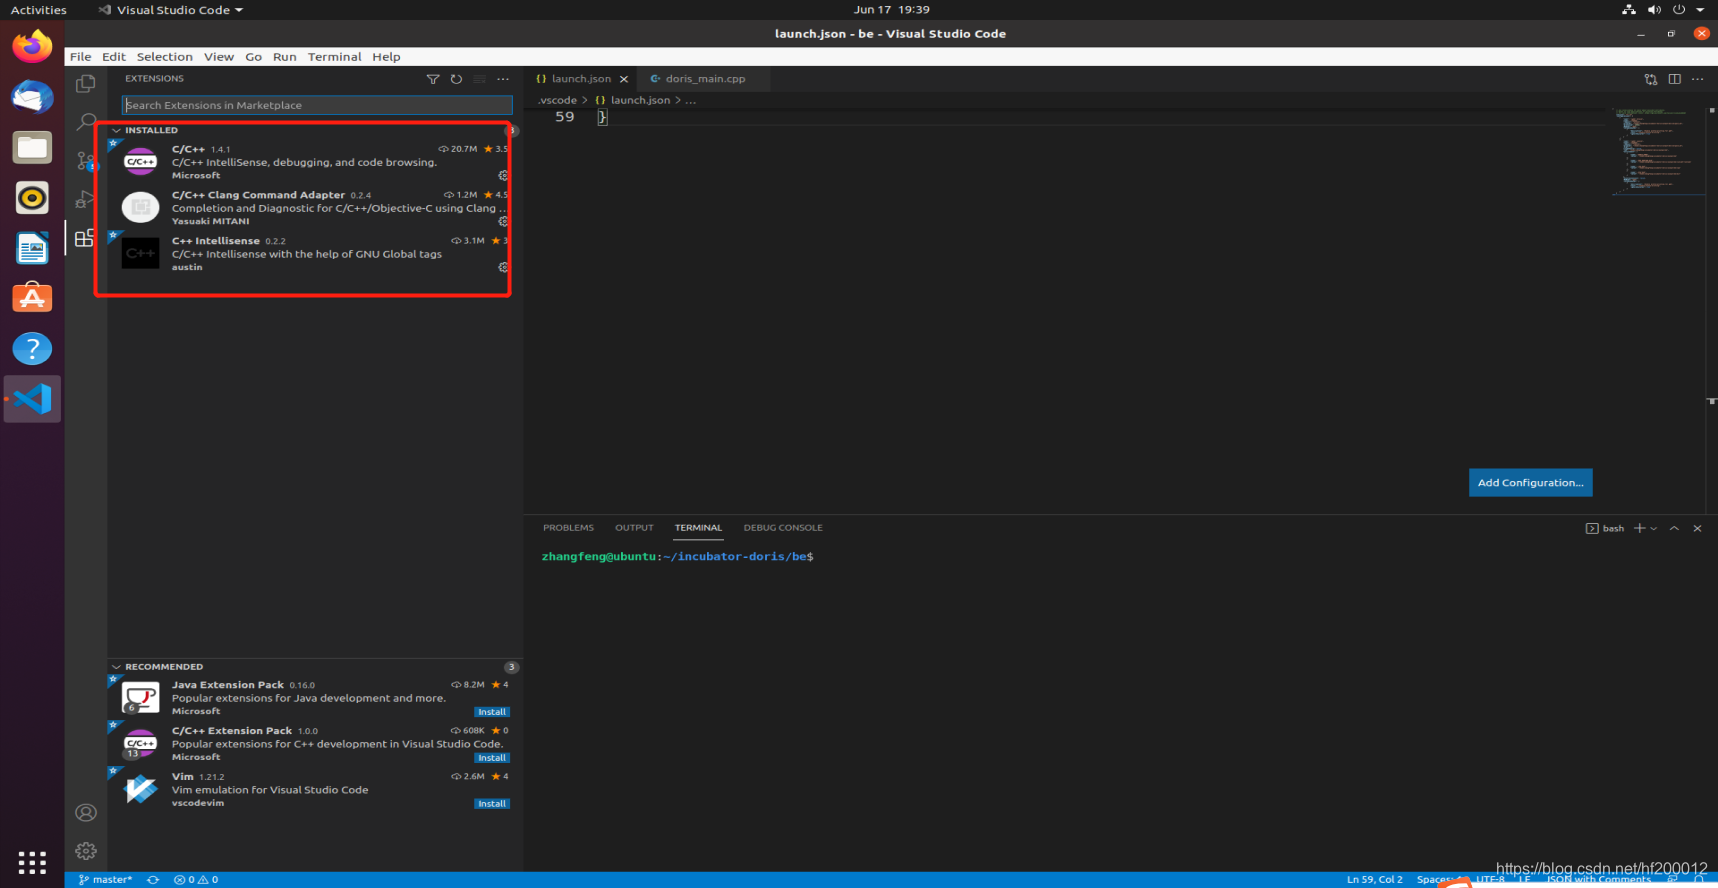Screen dimensions: 1718x888
Task: Filter extensions with the funnel icon
Action: [433, 79]
